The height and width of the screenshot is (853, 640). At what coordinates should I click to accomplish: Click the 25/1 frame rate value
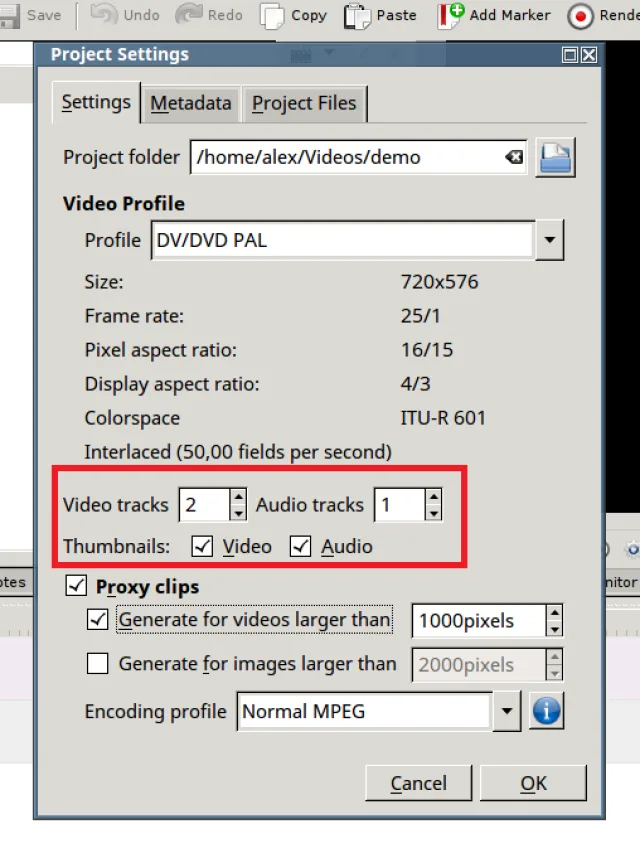pos(421,316)
